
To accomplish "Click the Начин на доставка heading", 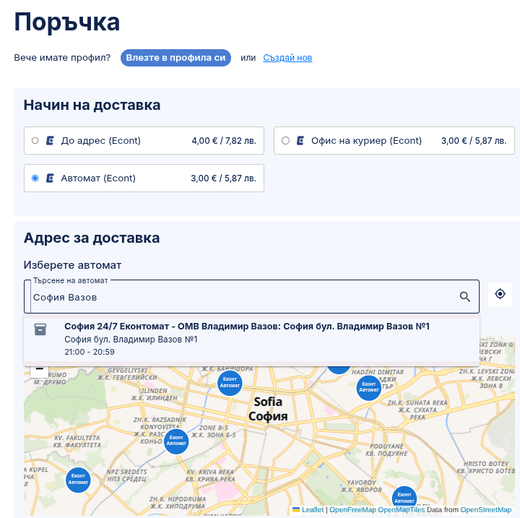I will tap(92, 105).
